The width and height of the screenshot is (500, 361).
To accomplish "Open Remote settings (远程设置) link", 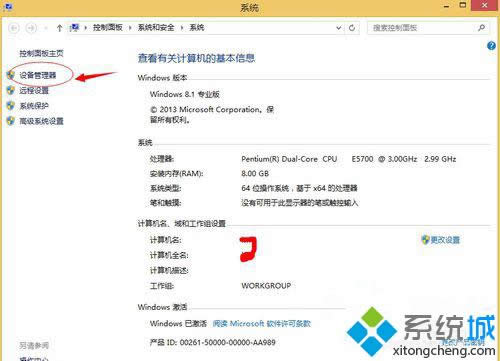I will (x=34, y=90).
